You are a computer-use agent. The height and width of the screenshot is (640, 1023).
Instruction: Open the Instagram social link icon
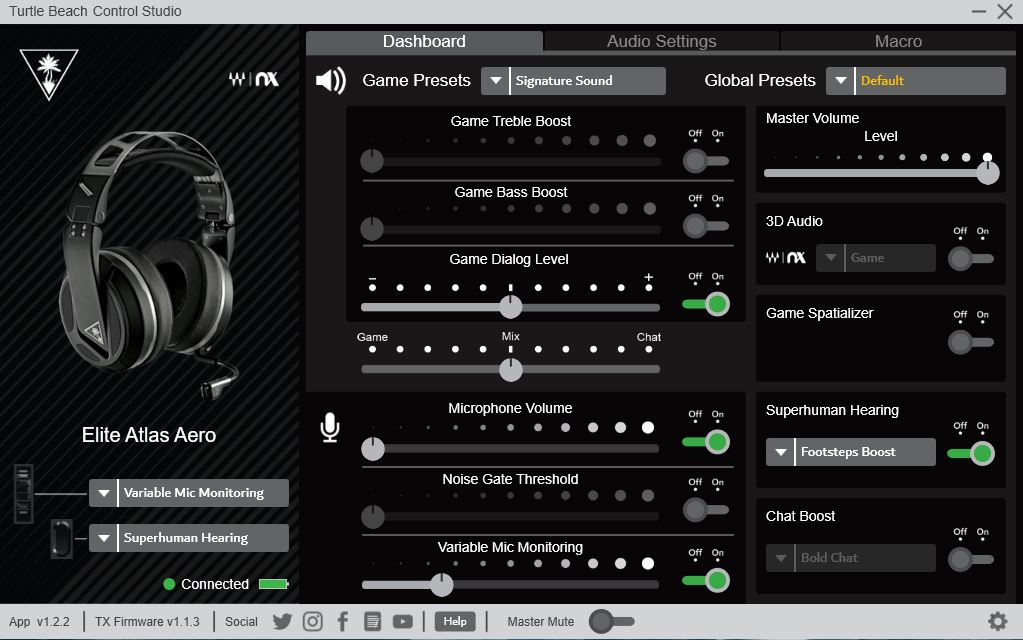click(x=313, y=622)
